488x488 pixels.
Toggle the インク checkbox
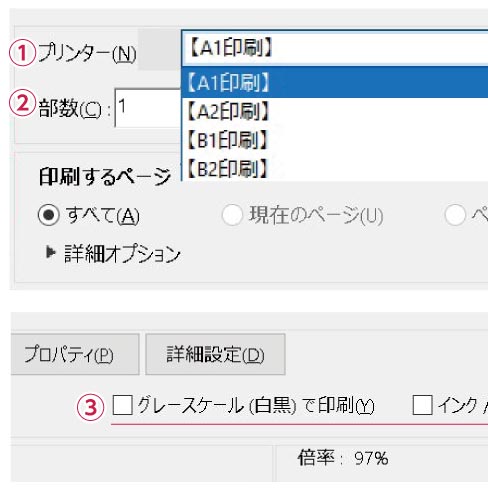point(423,405)
